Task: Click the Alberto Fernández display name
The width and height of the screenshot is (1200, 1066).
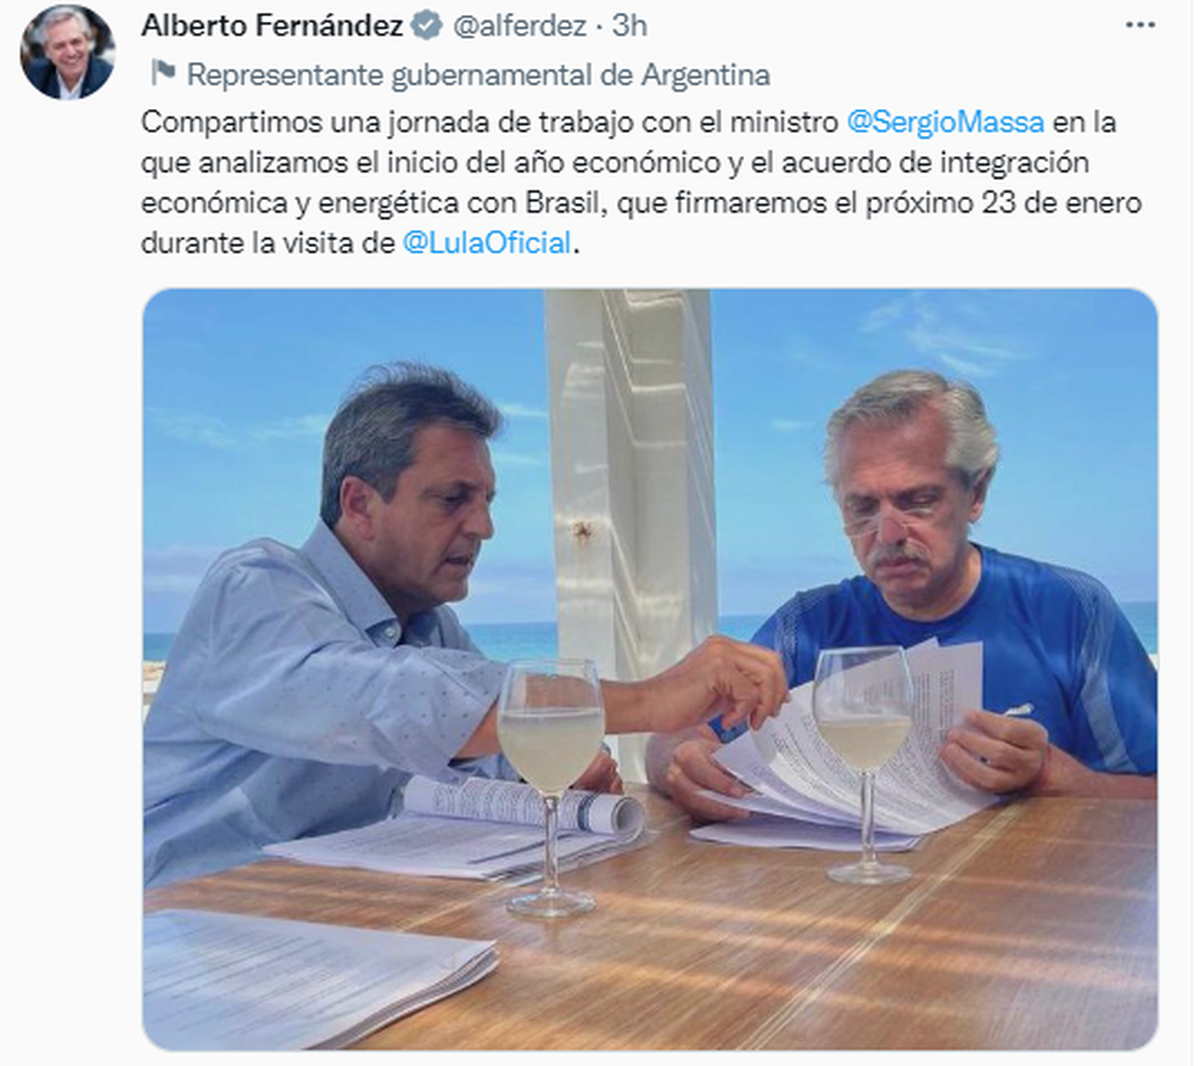Action: tap(272, 26)
